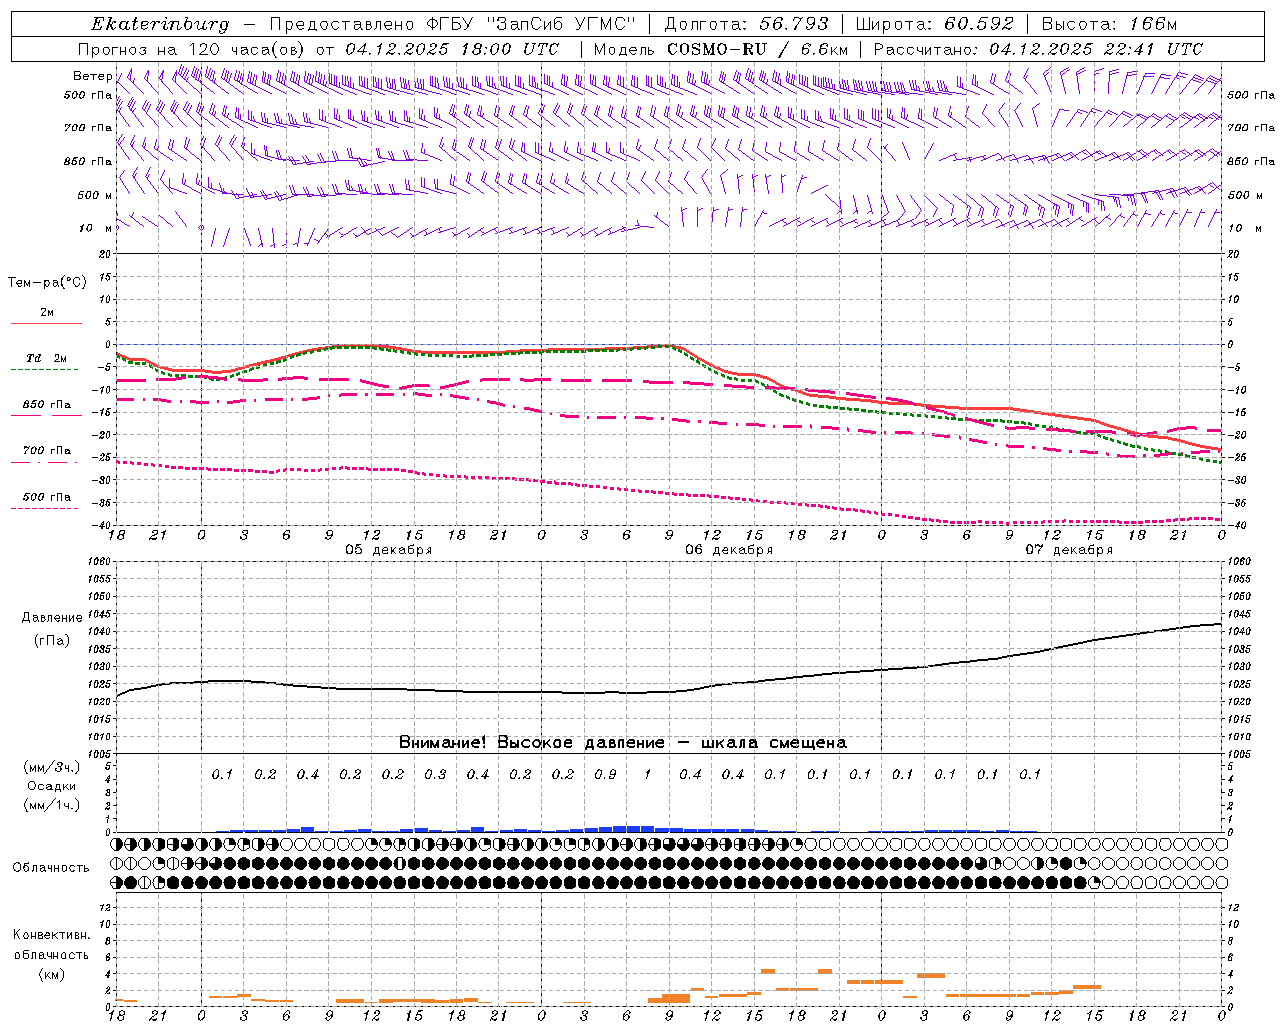Click the Ветер wind panel label
1280x1024 pixels.
92,76
